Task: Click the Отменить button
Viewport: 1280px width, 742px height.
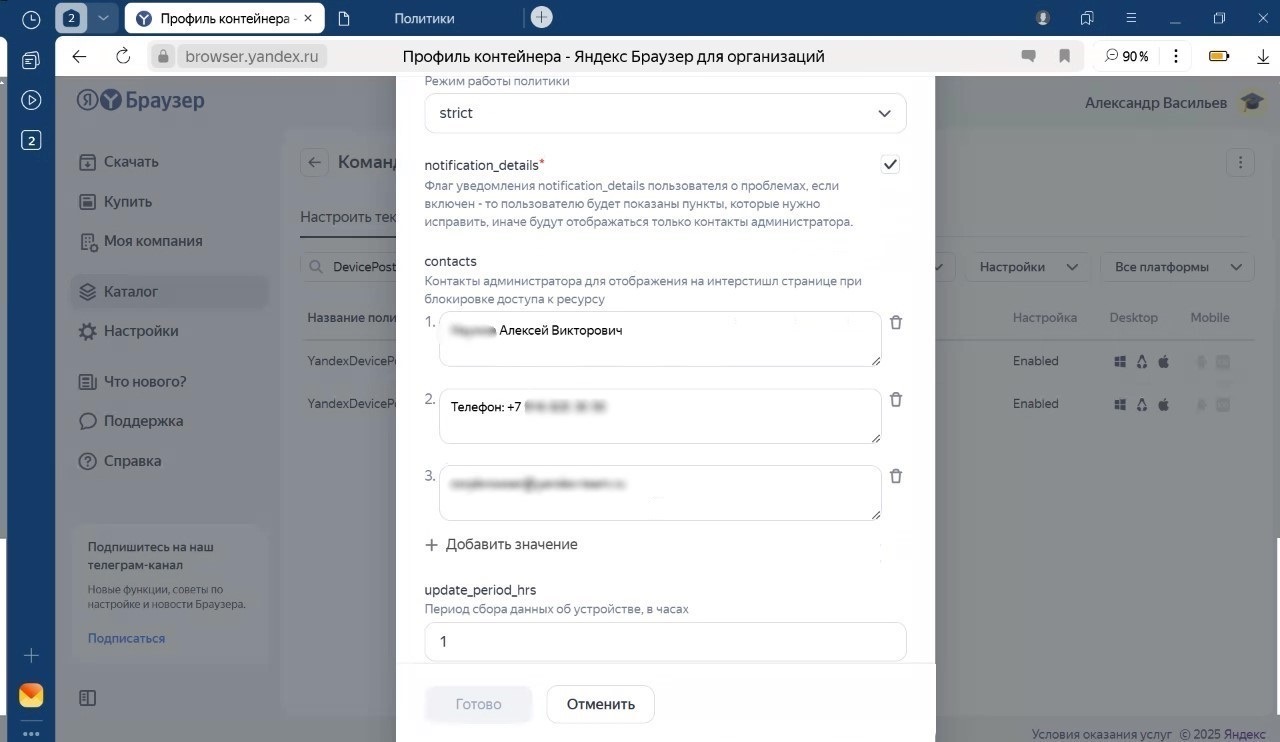Action: 600,704
